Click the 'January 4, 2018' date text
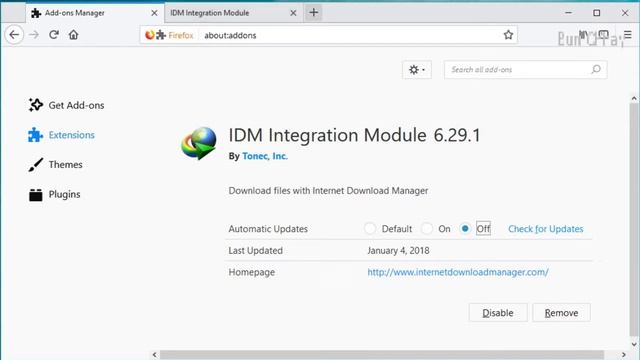This screenshot has height=360, width=640. click(398, 251)
